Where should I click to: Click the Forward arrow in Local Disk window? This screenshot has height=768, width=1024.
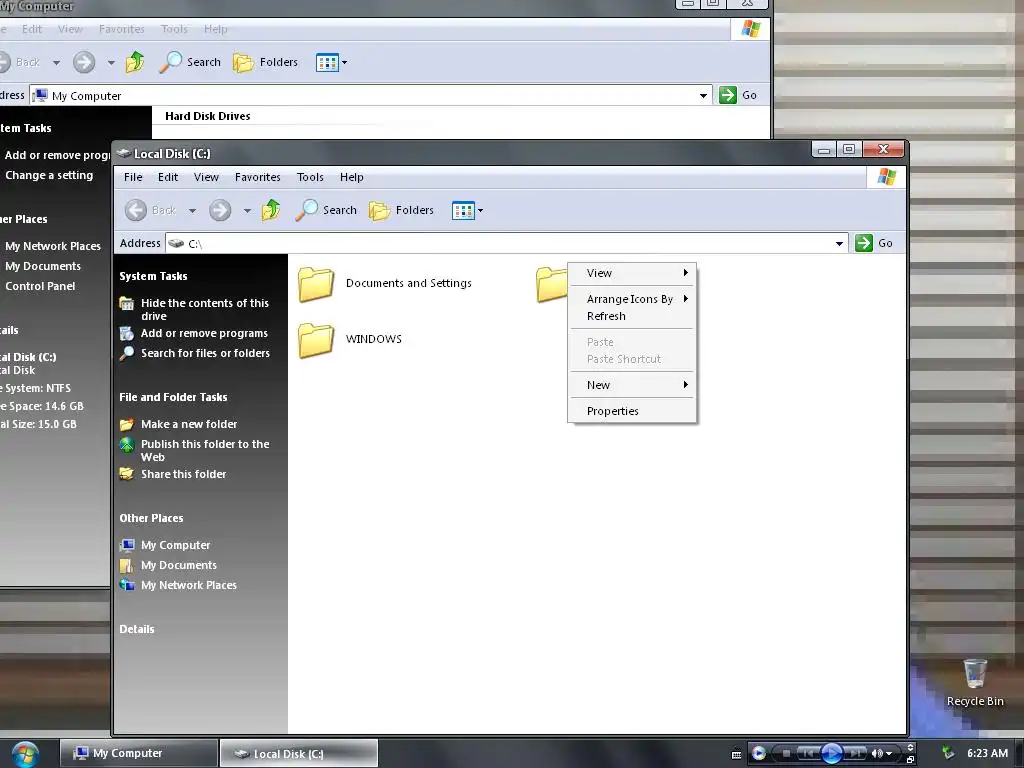click(220, 210)
